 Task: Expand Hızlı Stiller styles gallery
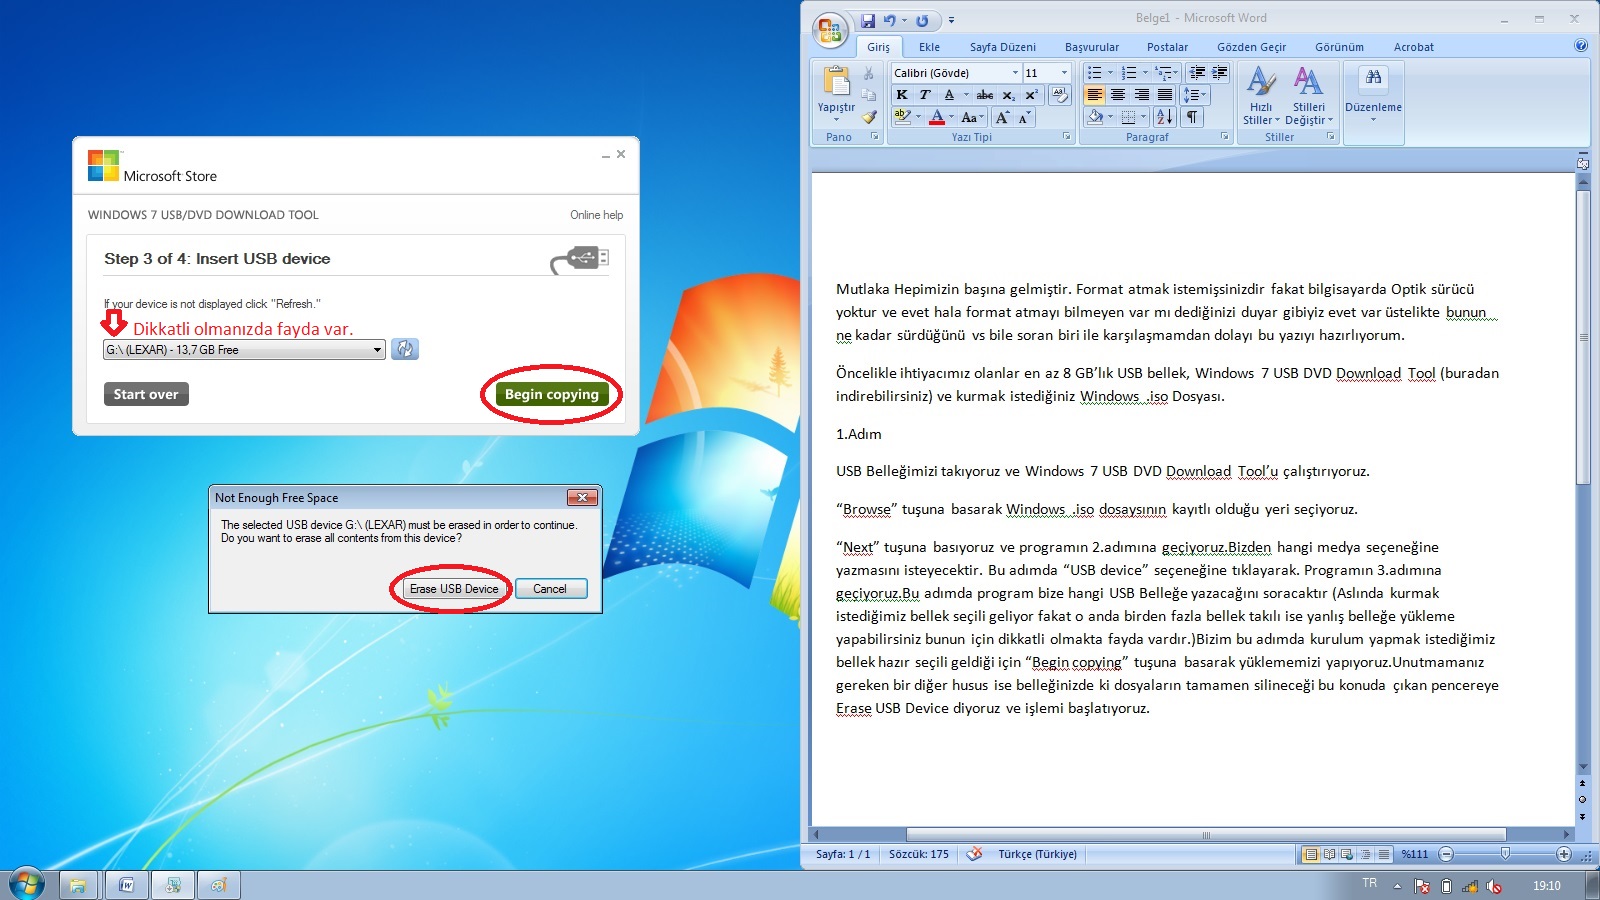pos(1261,95)
